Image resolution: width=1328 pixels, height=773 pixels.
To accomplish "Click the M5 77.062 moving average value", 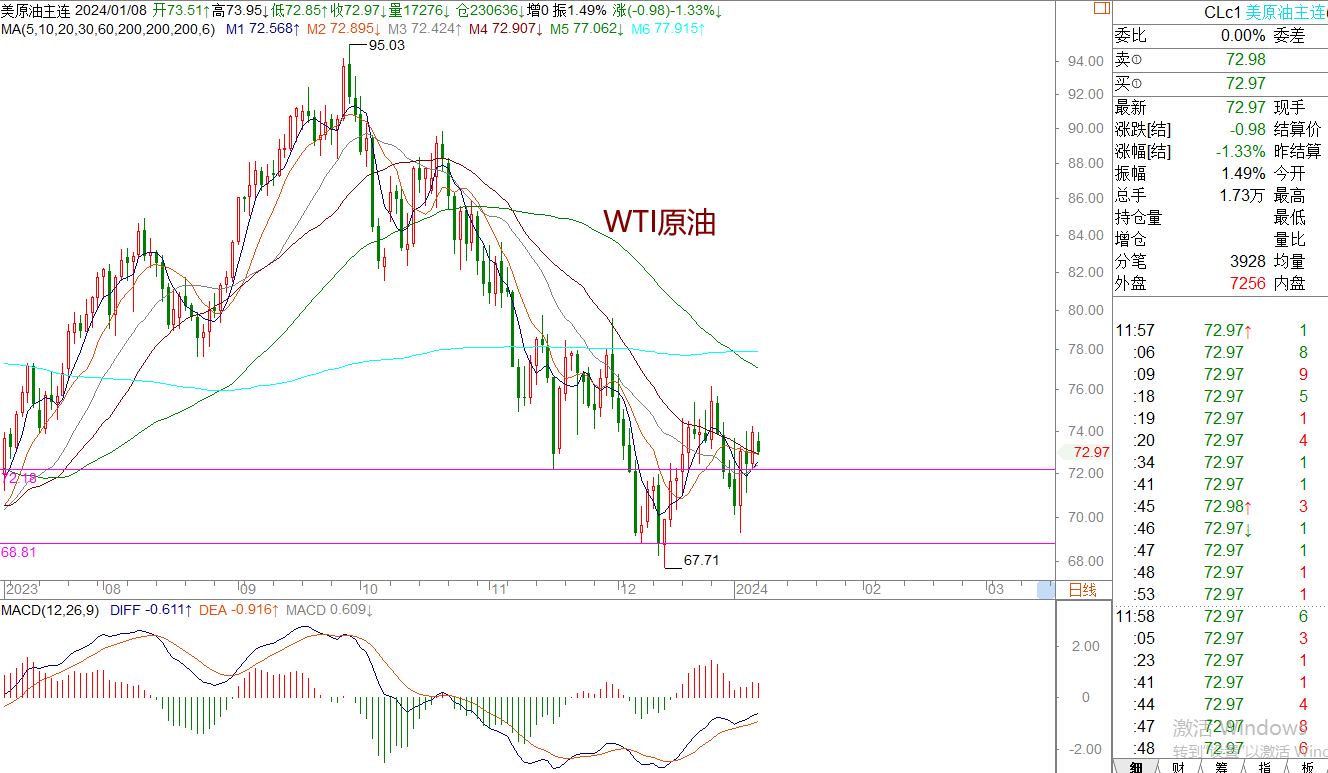I will tap(587, 29).
